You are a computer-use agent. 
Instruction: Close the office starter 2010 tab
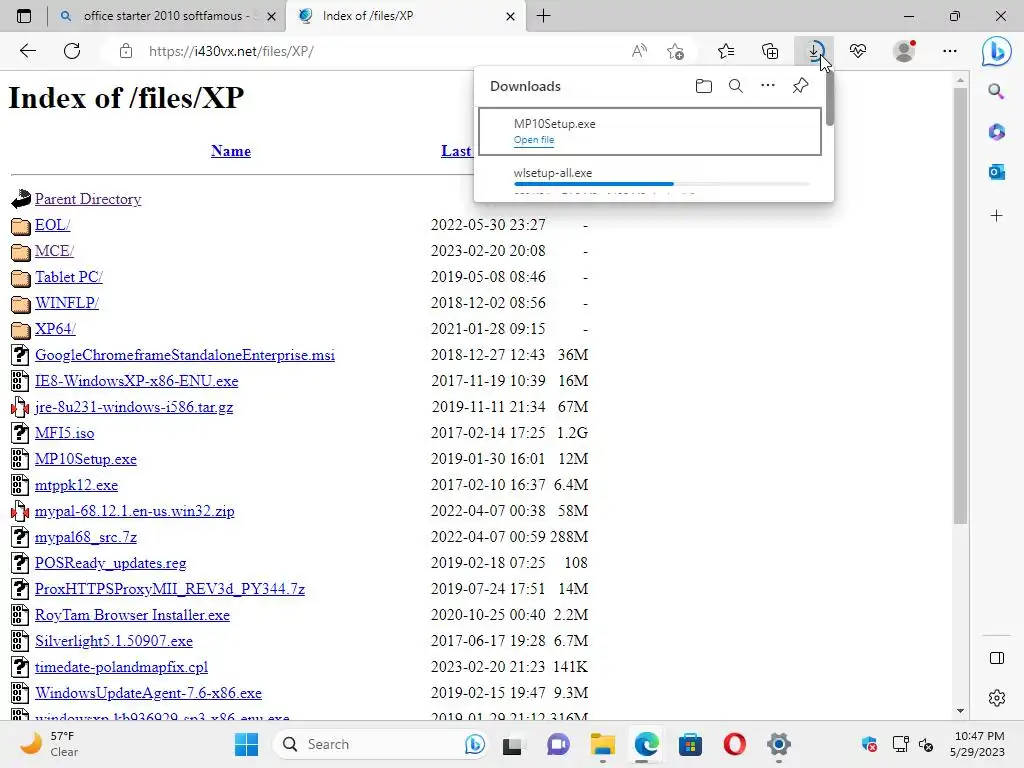coord(272,16)
